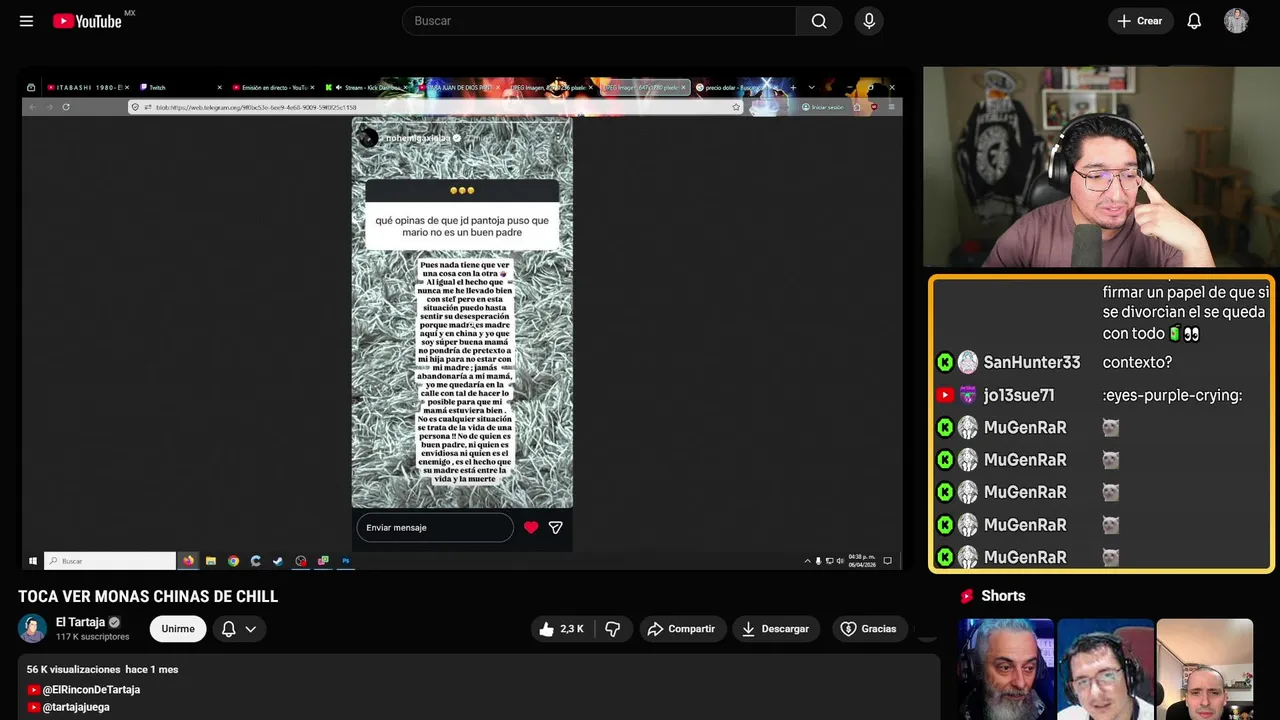This screenshot has width=1280, height=720.
Task: Click the YouTube badge beside jo13sue71
Action: 945,395
